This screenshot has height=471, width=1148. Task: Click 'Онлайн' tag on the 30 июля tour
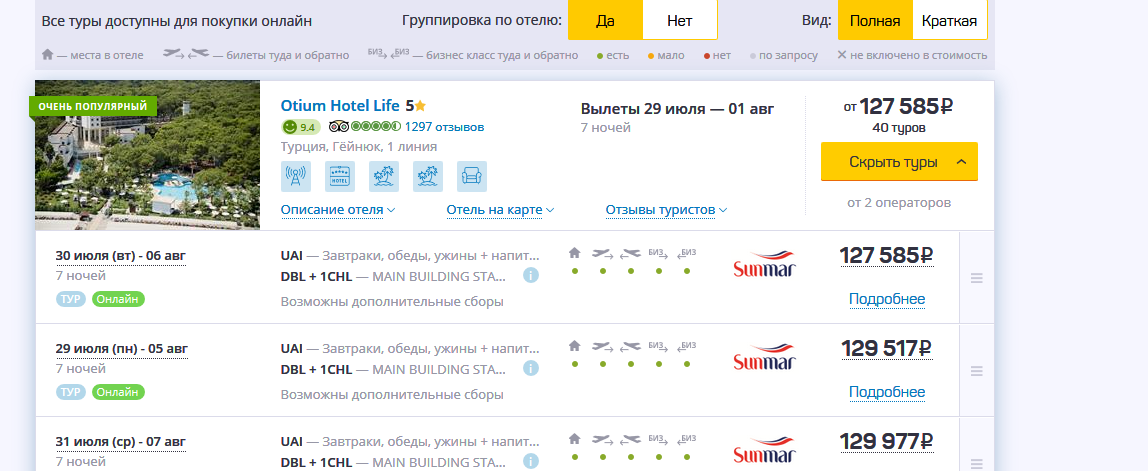[118, 299]
